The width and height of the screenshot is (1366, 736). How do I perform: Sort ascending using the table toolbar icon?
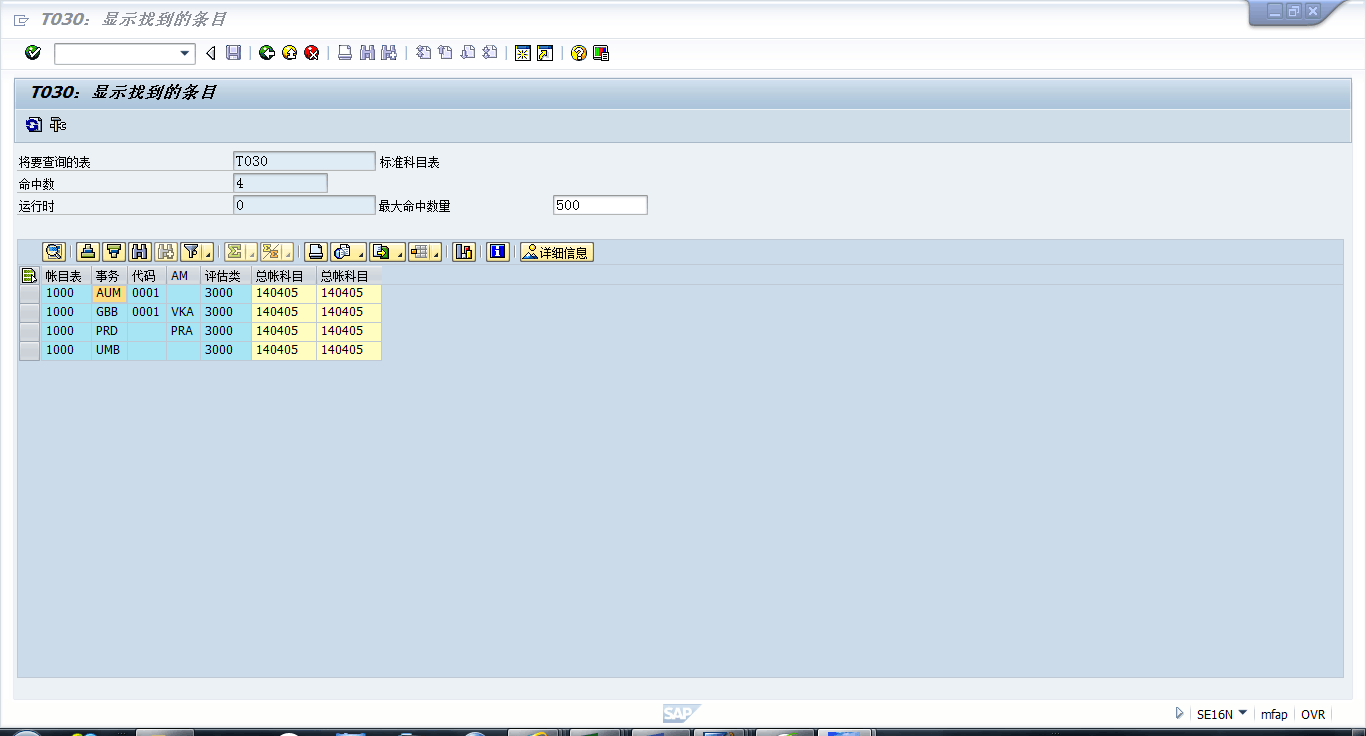[88, 252]
